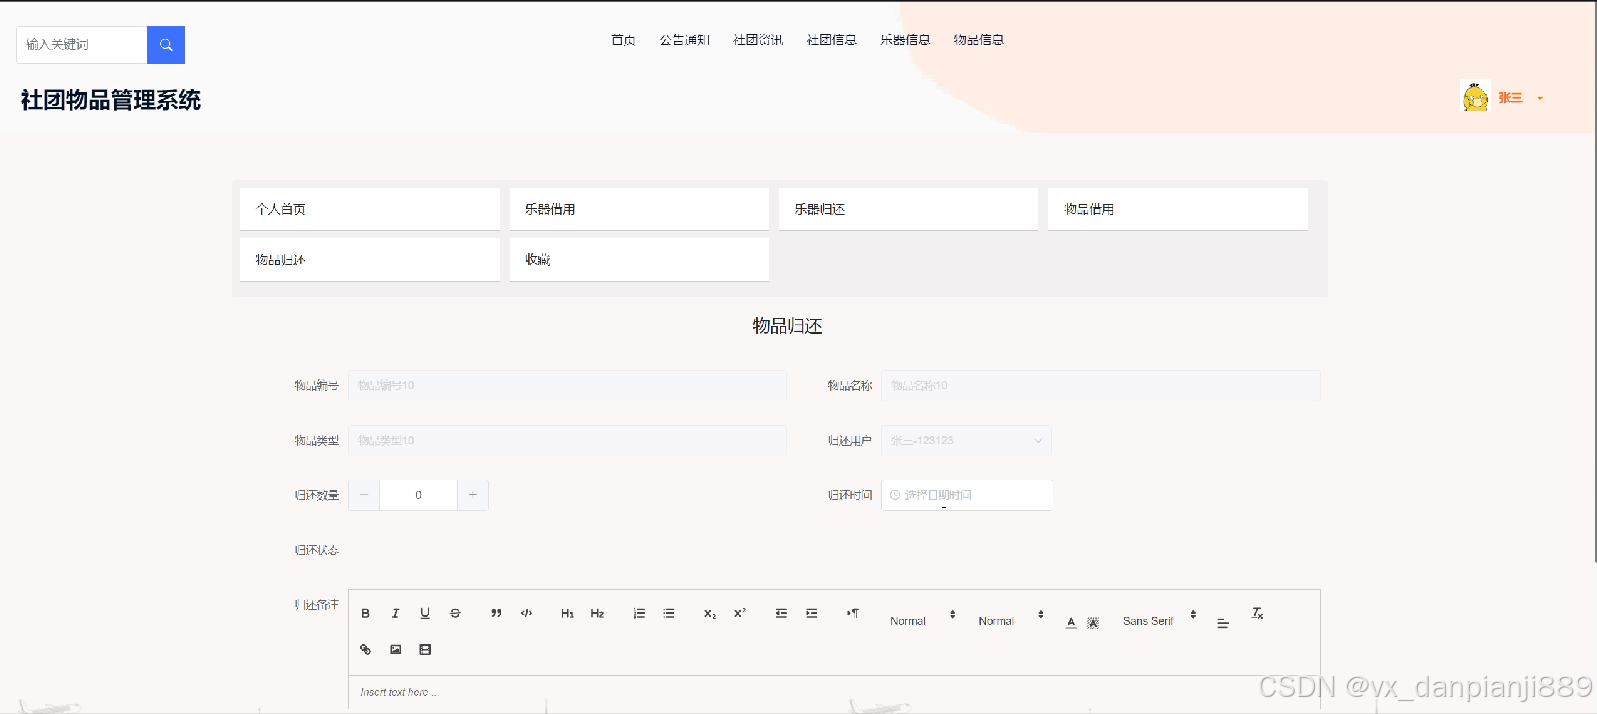The width and height of the screenshot is (1597, 714).
Task: Click the 物品类型 input field
Action: coord(567,440)
